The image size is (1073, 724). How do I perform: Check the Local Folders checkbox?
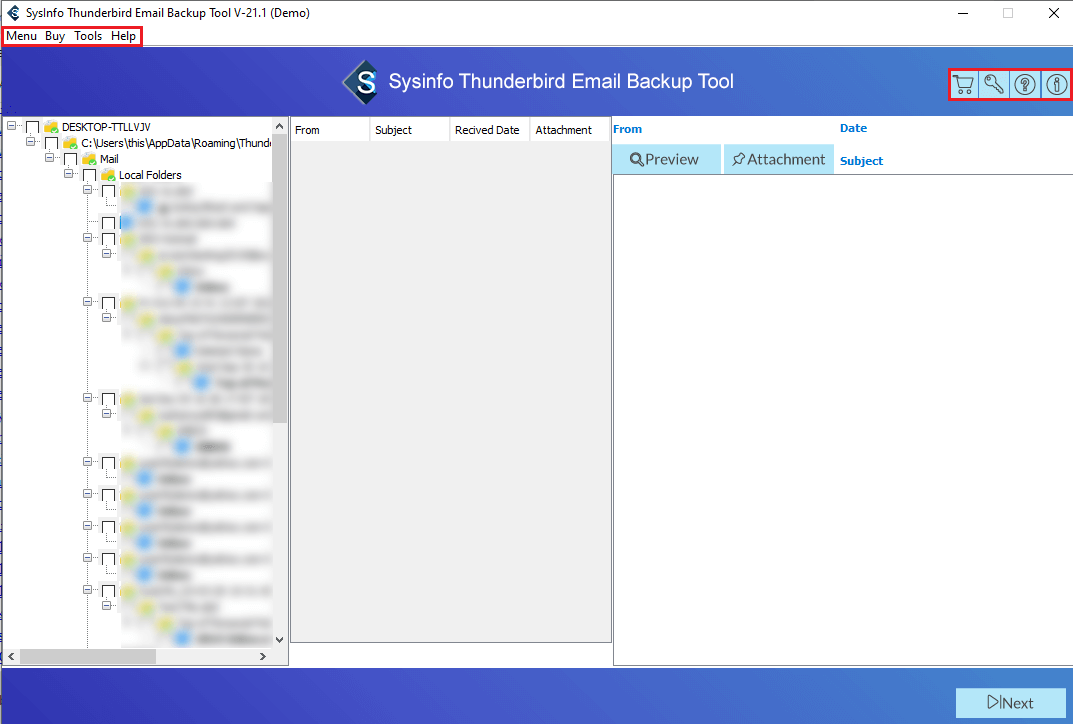(x=90, y=175)
